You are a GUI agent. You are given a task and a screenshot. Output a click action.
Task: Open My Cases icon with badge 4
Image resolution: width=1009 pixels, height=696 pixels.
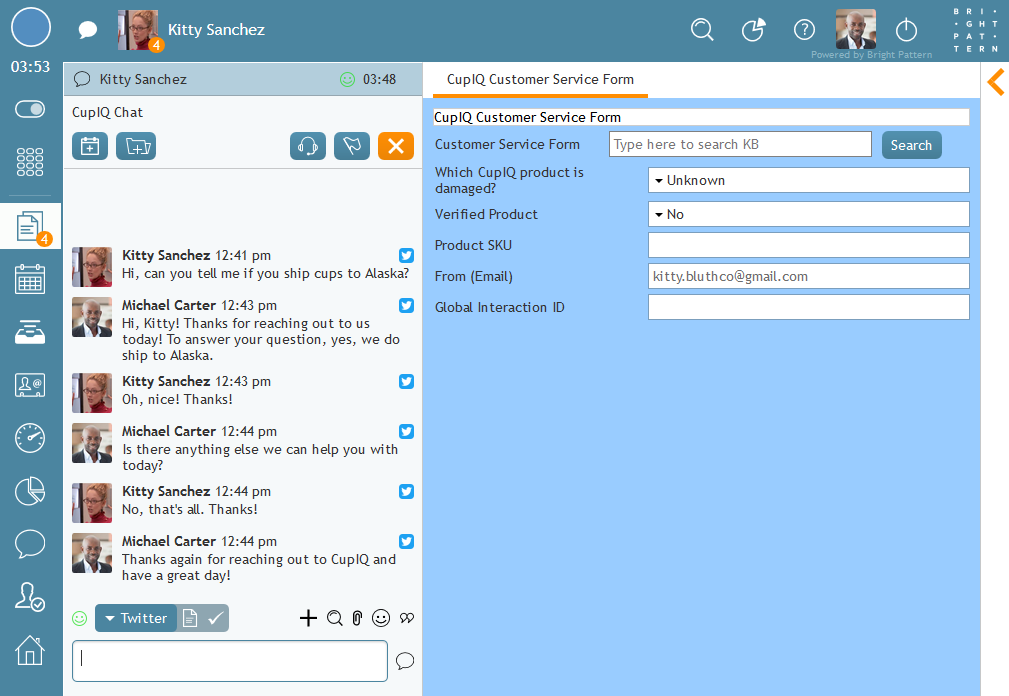tap(31, 226)
